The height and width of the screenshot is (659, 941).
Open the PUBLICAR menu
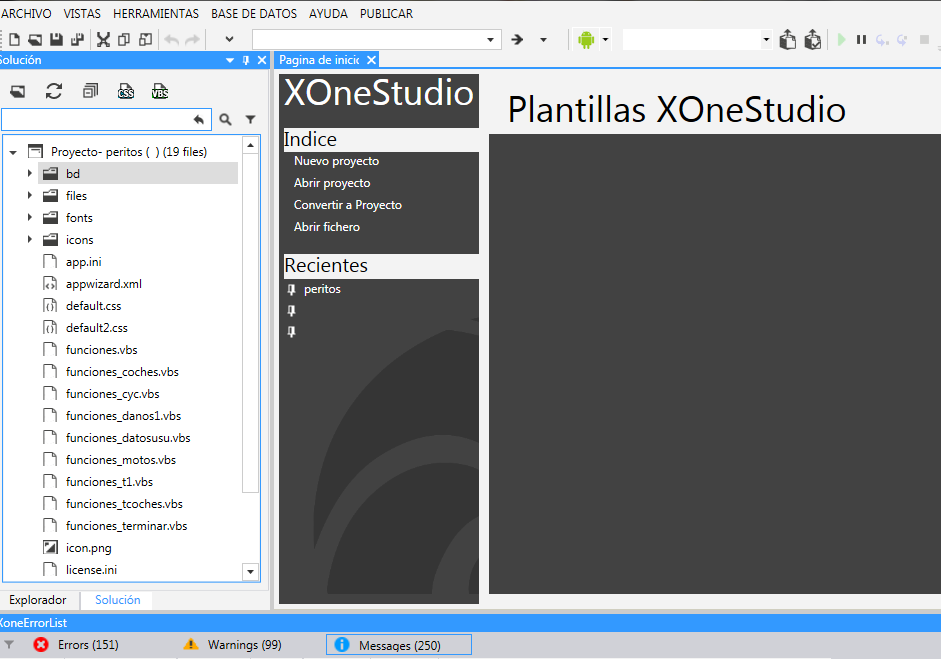coord(386,13)
